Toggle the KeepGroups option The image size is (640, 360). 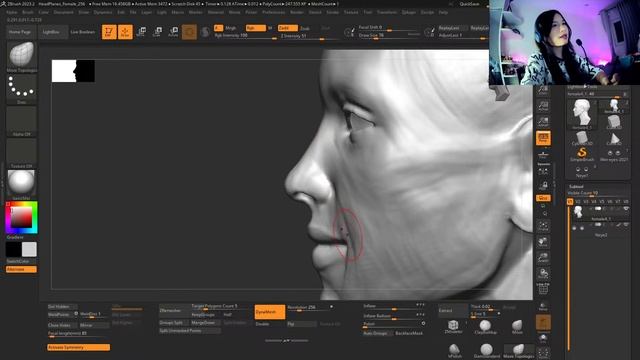203,315
